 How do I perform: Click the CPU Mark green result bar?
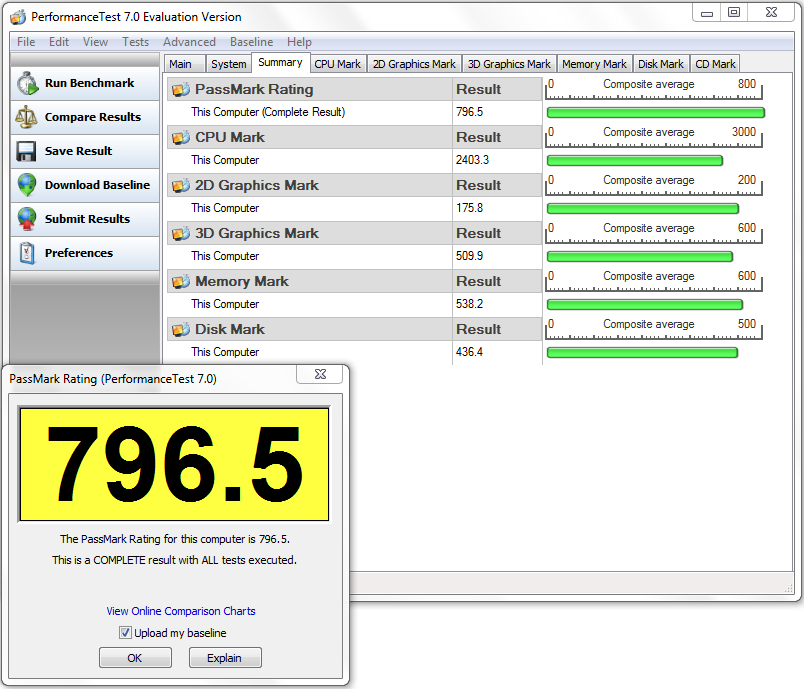coord(635,161)
